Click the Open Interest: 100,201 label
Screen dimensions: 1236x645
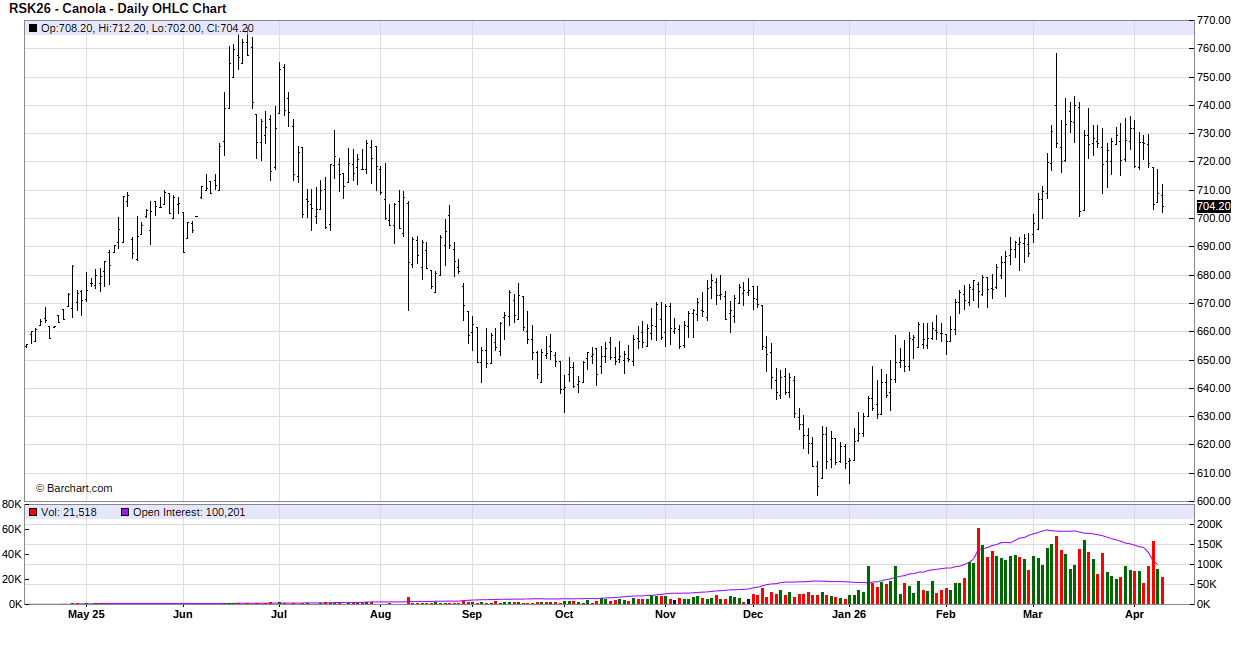(189, 512)
